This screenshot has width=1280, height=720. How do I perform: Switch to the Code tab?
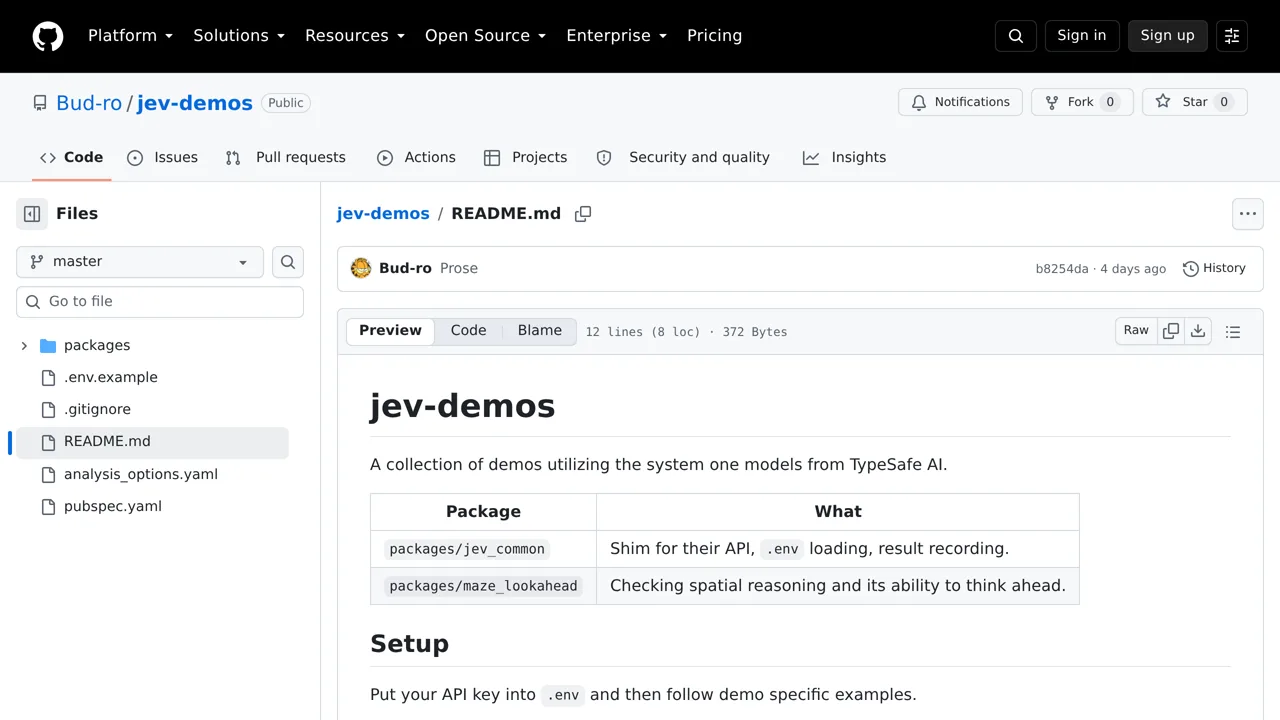point(72,158)
